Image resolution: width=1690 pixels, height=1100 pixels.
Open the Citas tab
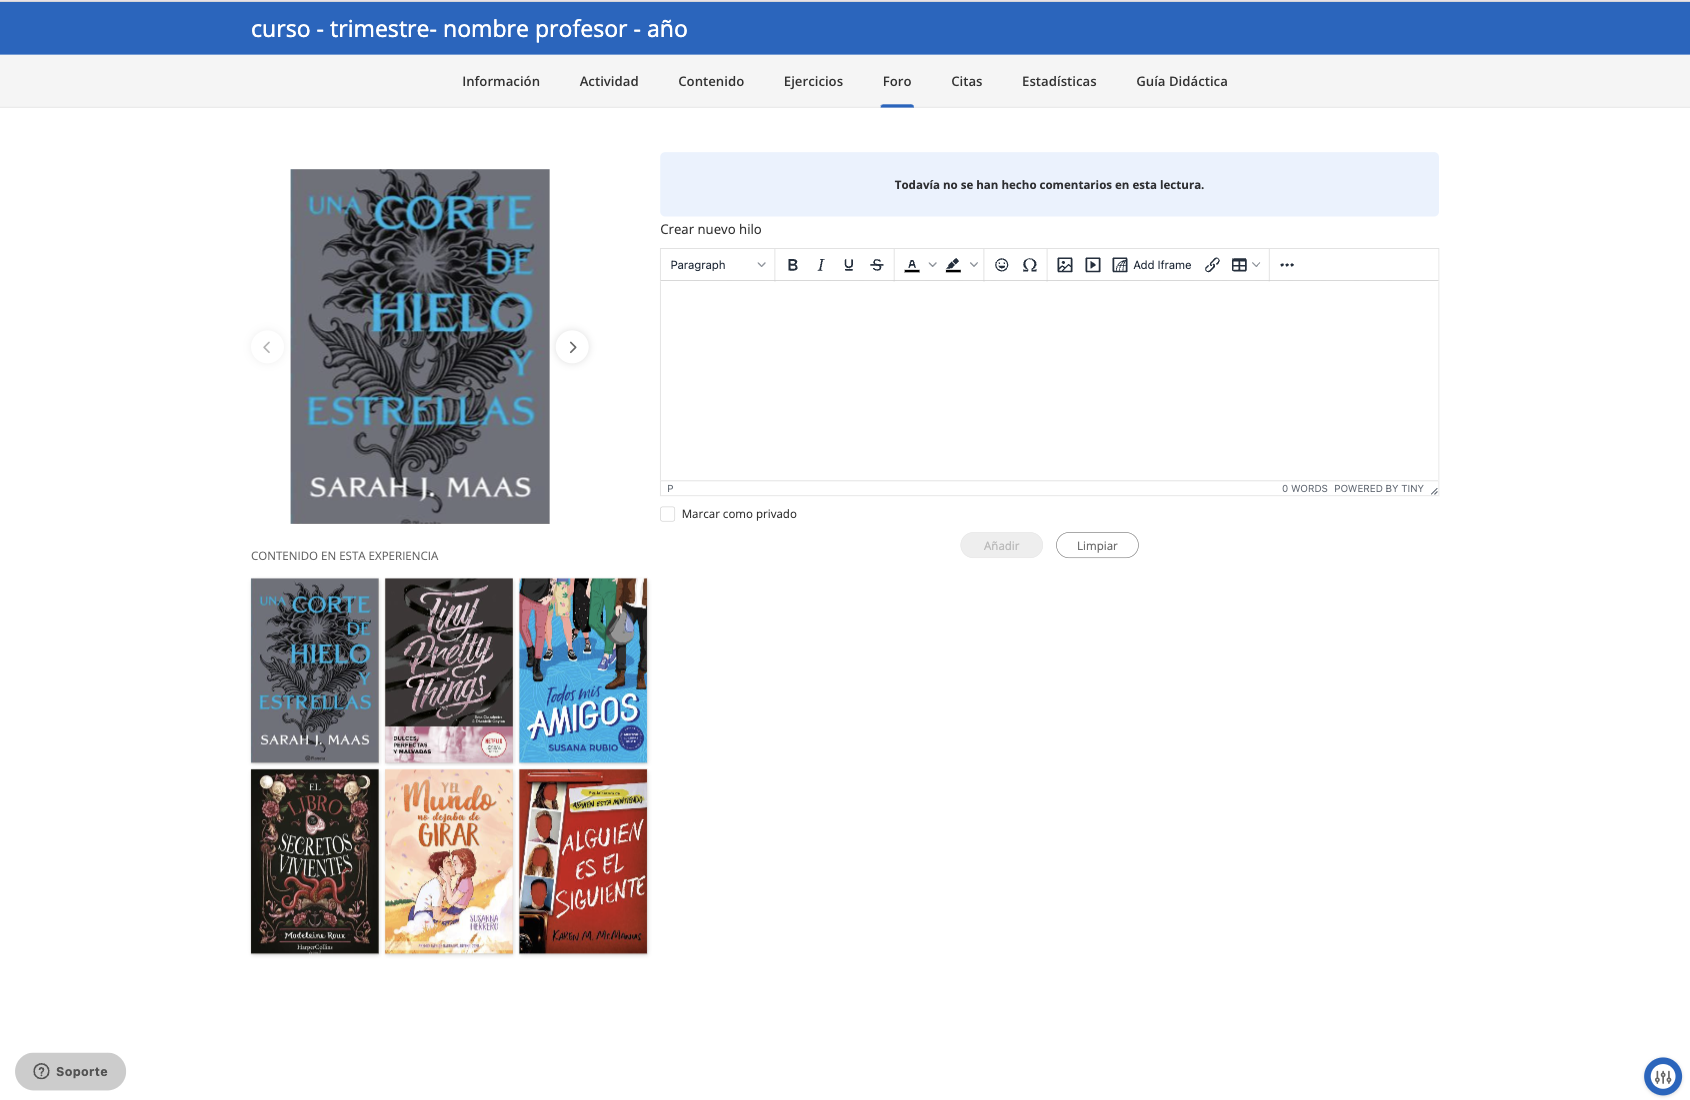coord(967,81)
